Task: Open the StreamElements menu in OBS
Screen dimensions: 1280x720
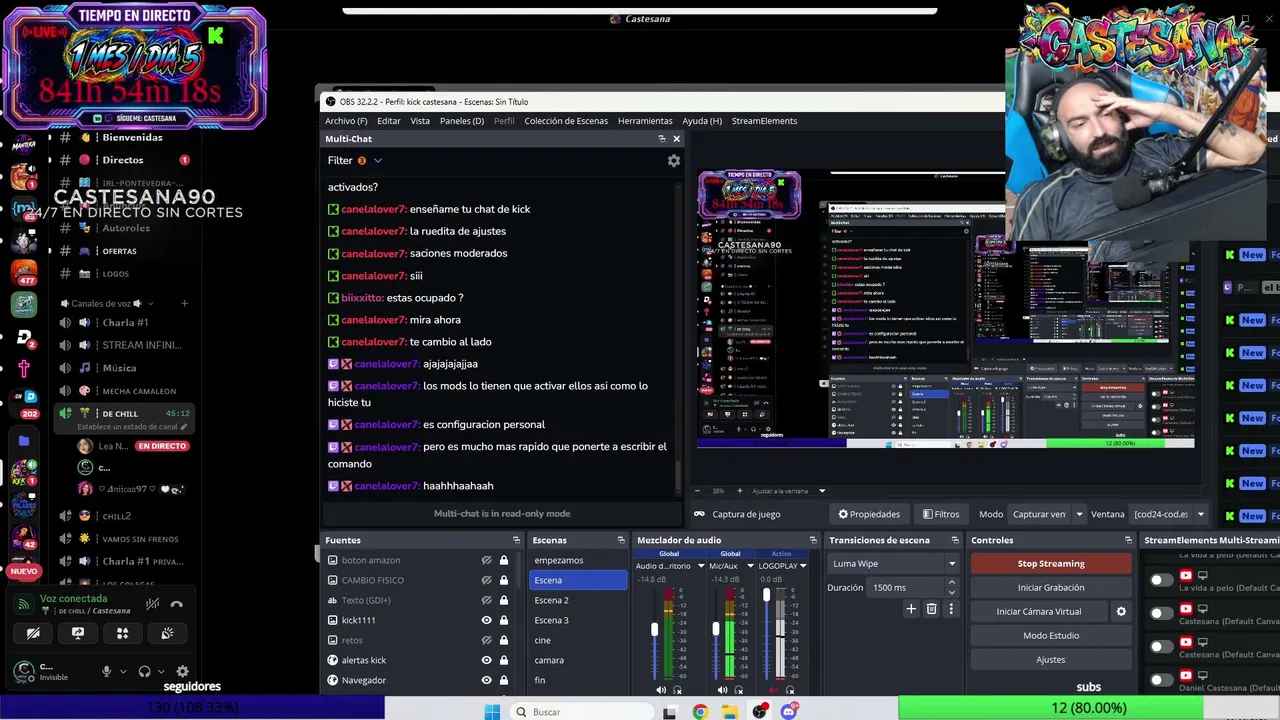Action: (x=764, y=121)
